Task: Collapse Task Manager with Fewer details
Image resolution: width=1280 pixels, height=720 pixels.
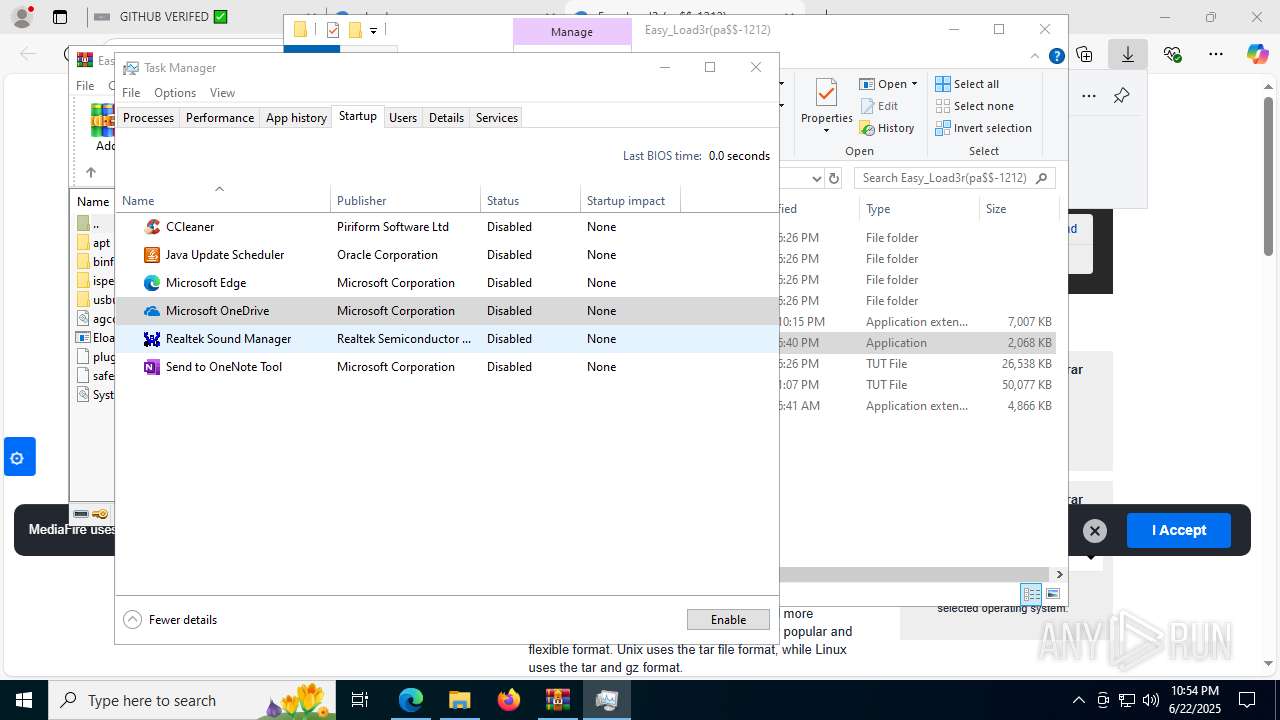Action: [170, 620]
